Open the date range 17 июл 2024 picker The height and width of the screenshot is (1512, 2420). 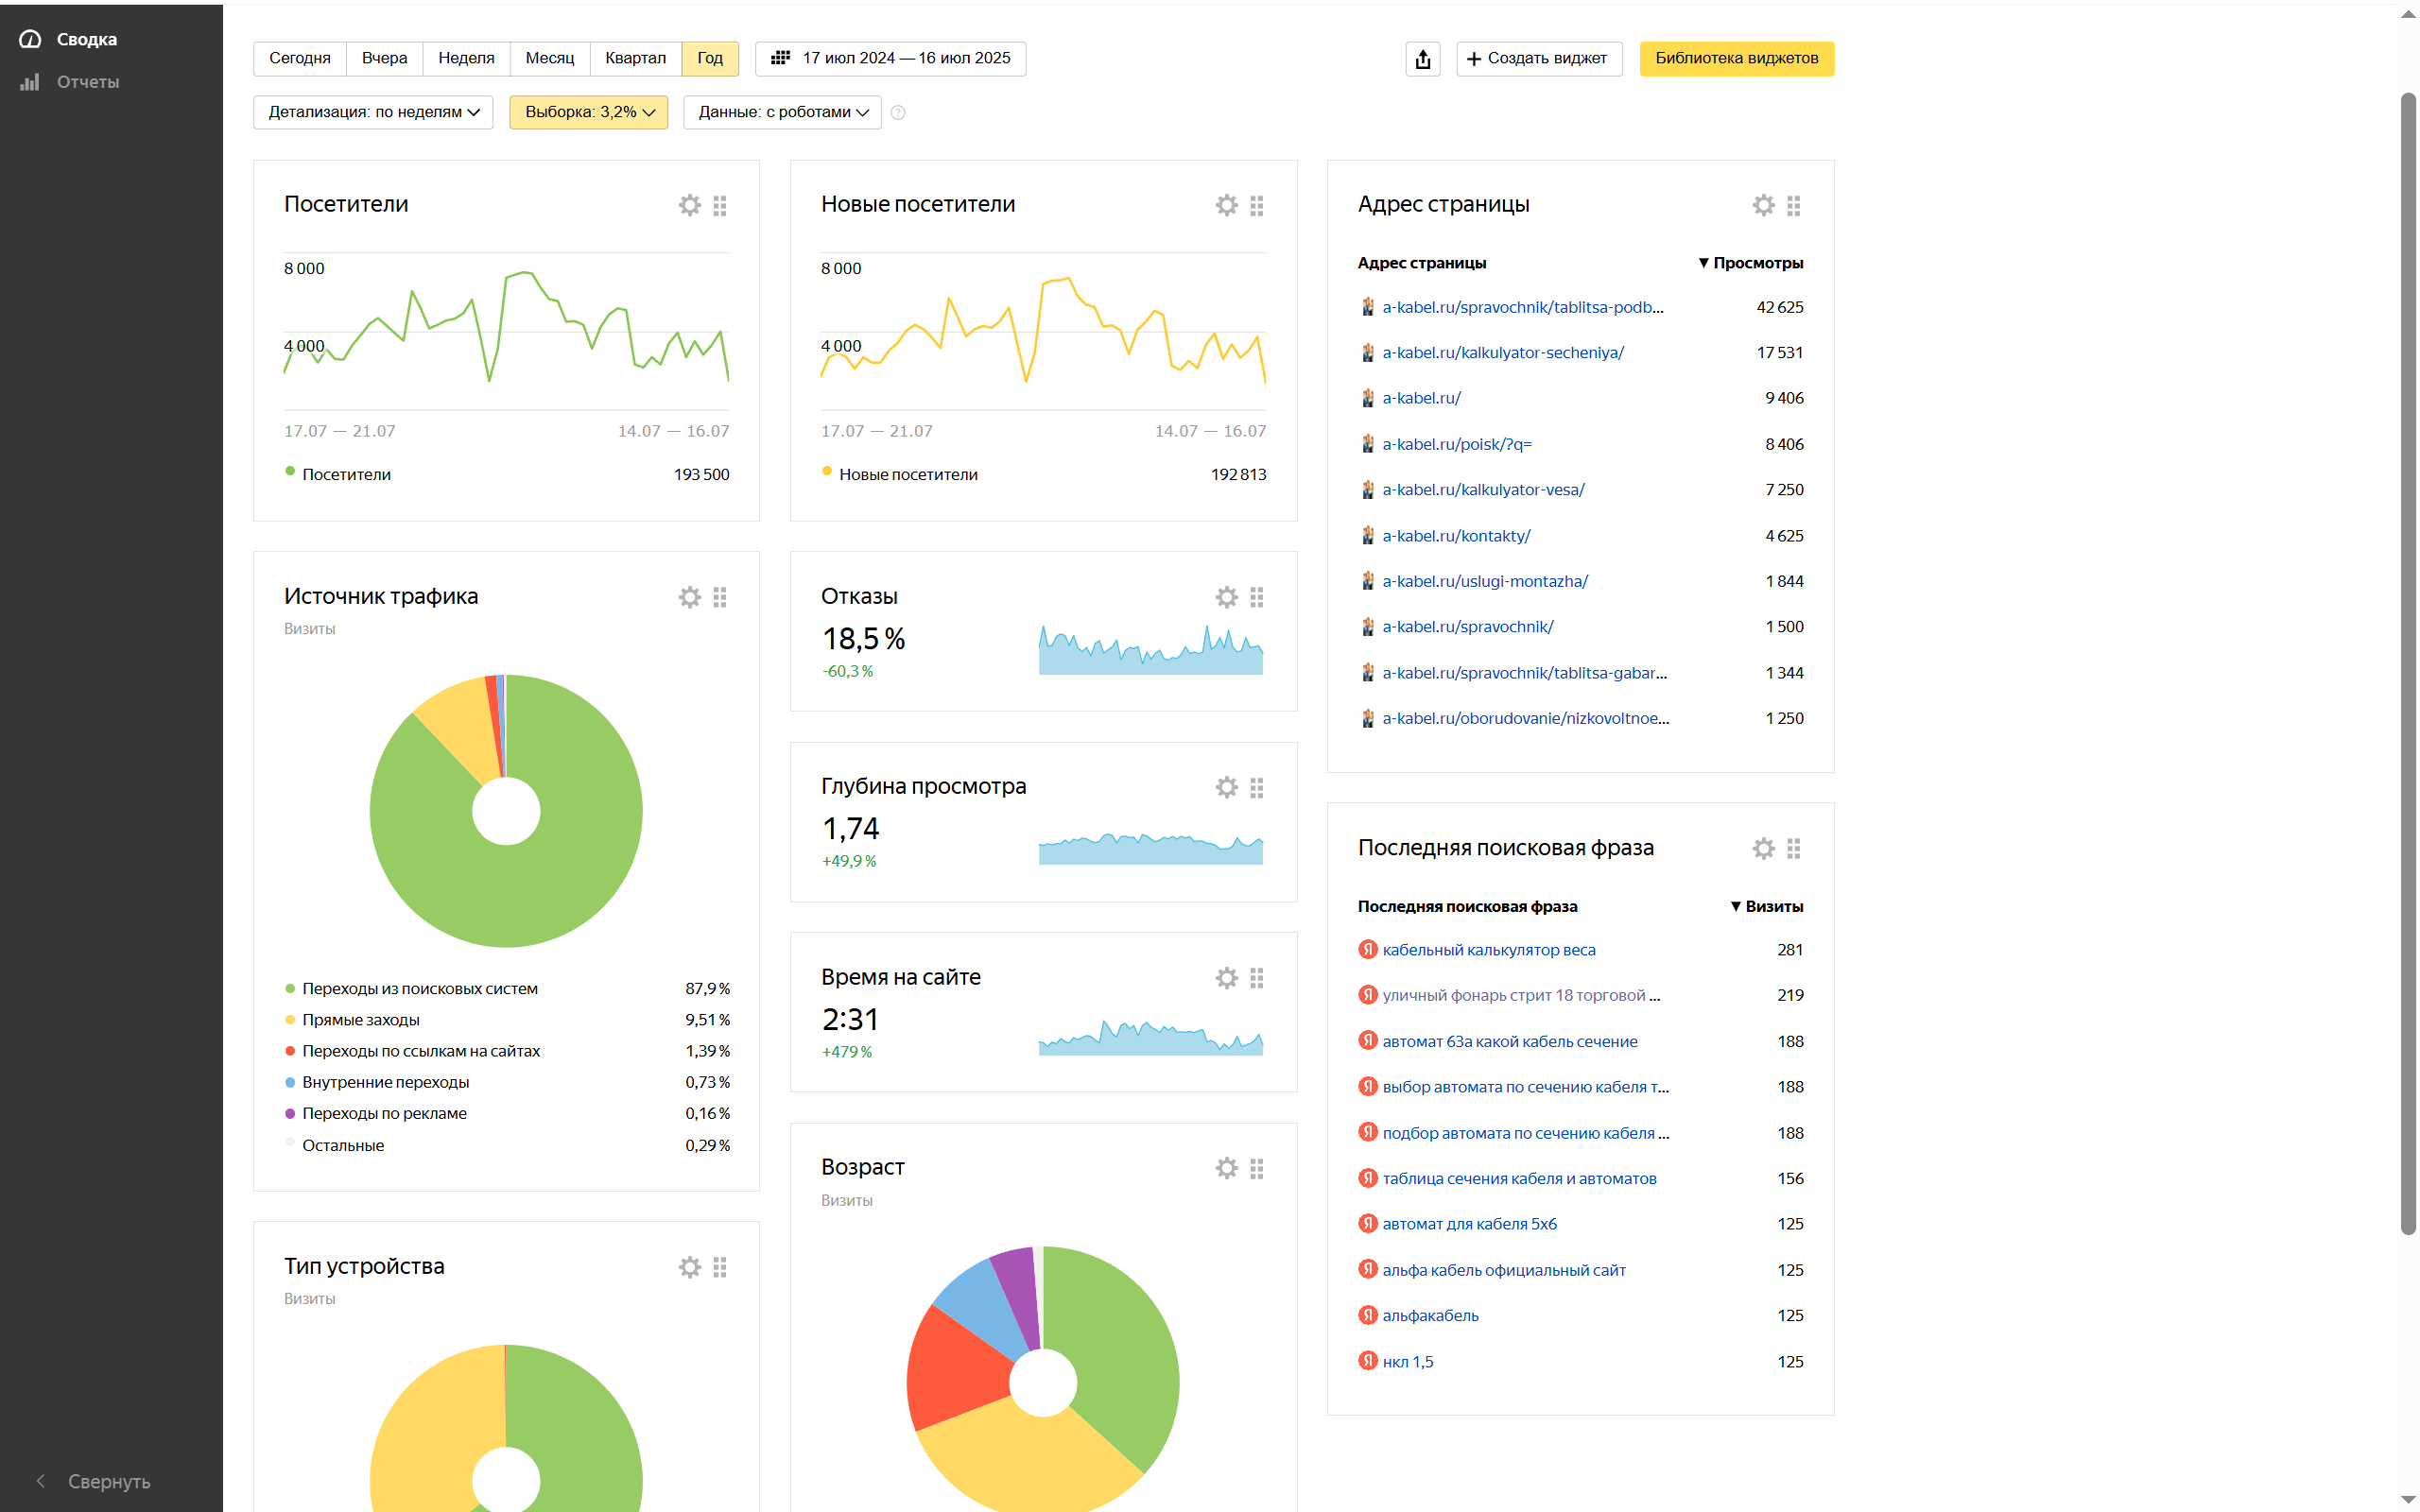[891, 58]
